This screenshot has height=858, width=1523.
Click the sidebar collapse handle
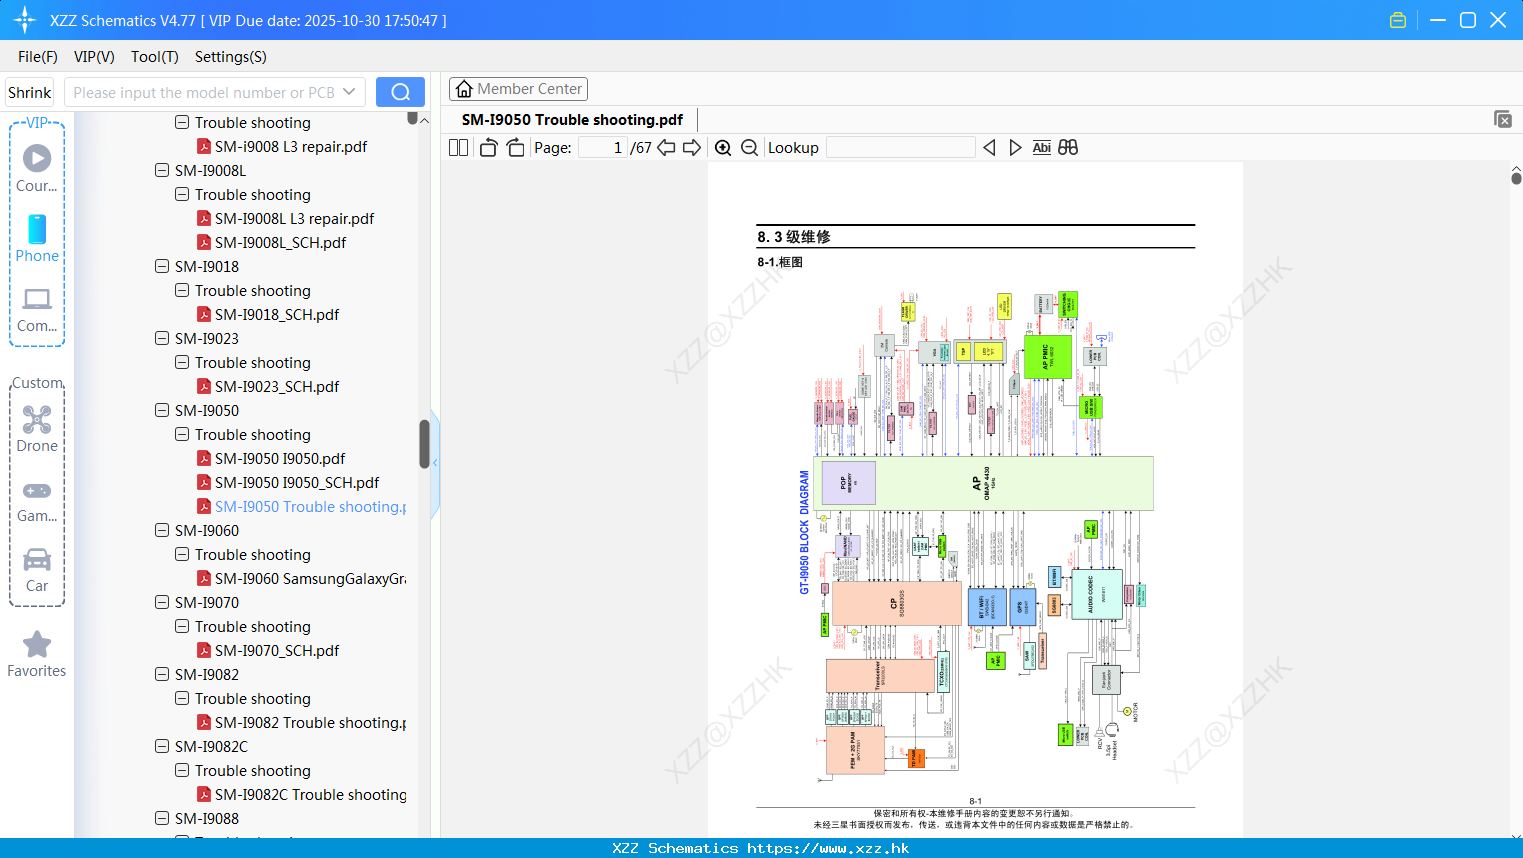tap(435, 463)
